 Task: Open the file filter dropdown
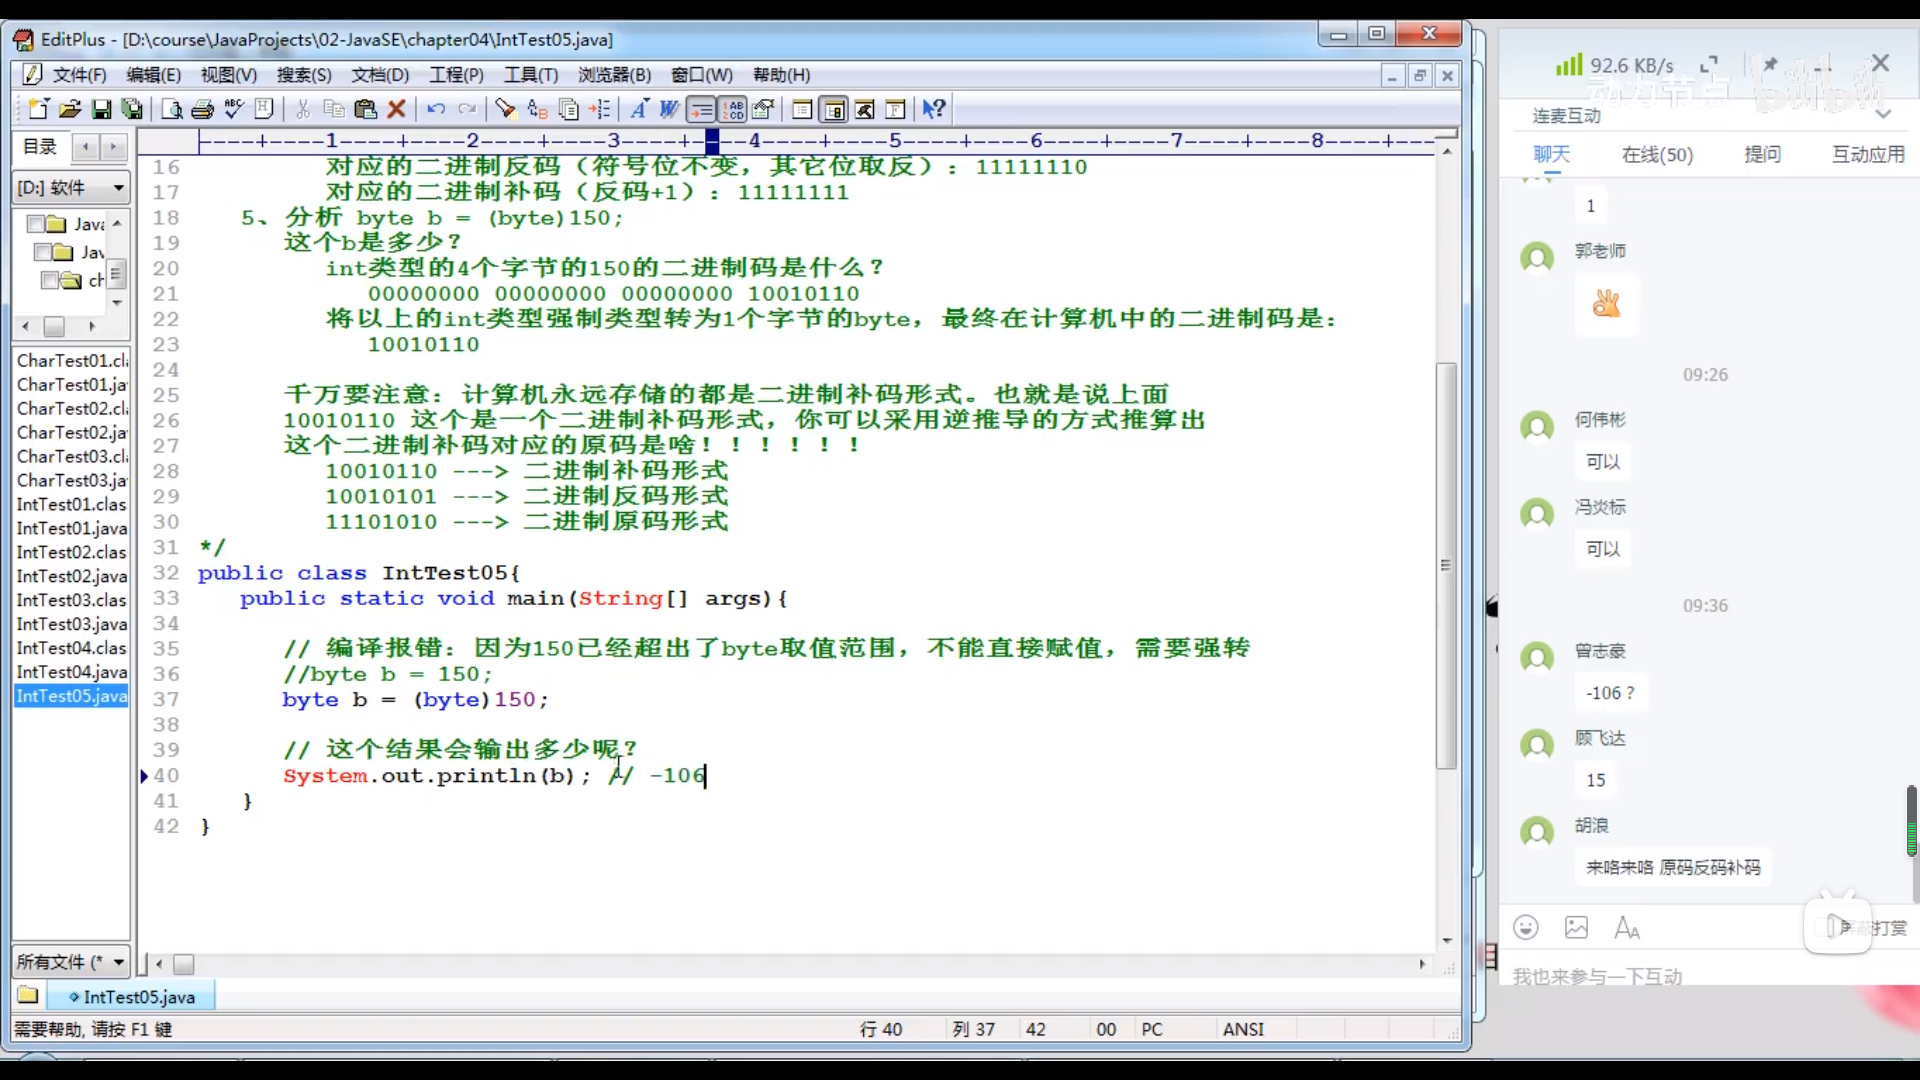pyautogui.click(x=118, y=962)
